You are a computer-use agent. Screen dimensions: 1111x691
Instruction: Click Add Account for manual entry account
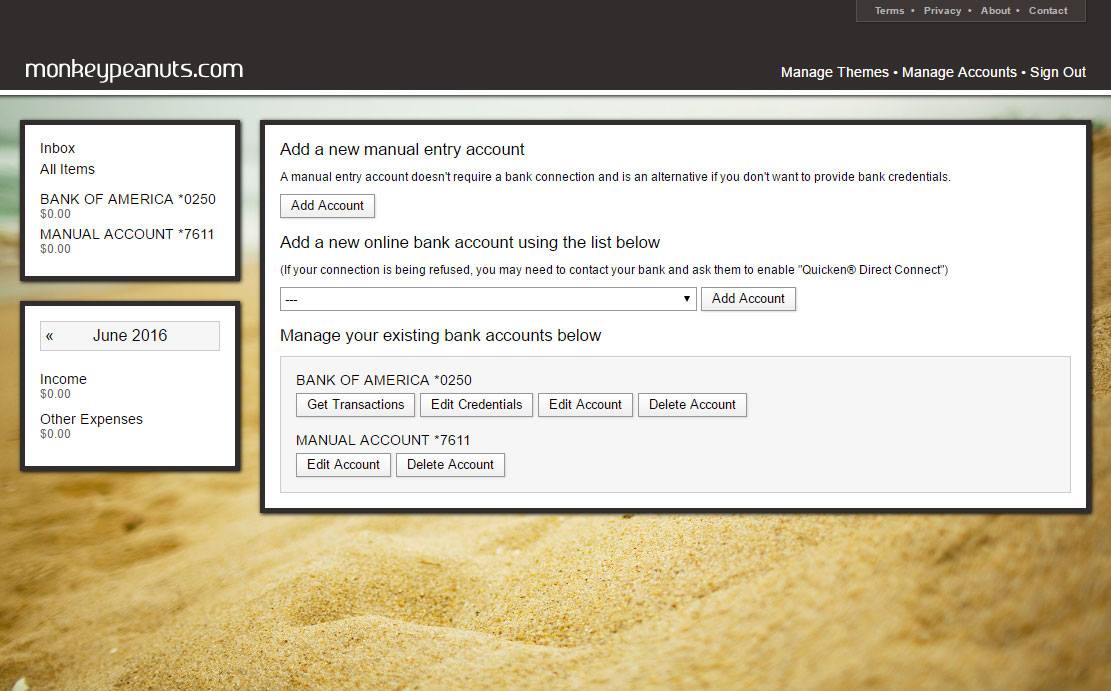pyautogui.click(x=327, y=206)
